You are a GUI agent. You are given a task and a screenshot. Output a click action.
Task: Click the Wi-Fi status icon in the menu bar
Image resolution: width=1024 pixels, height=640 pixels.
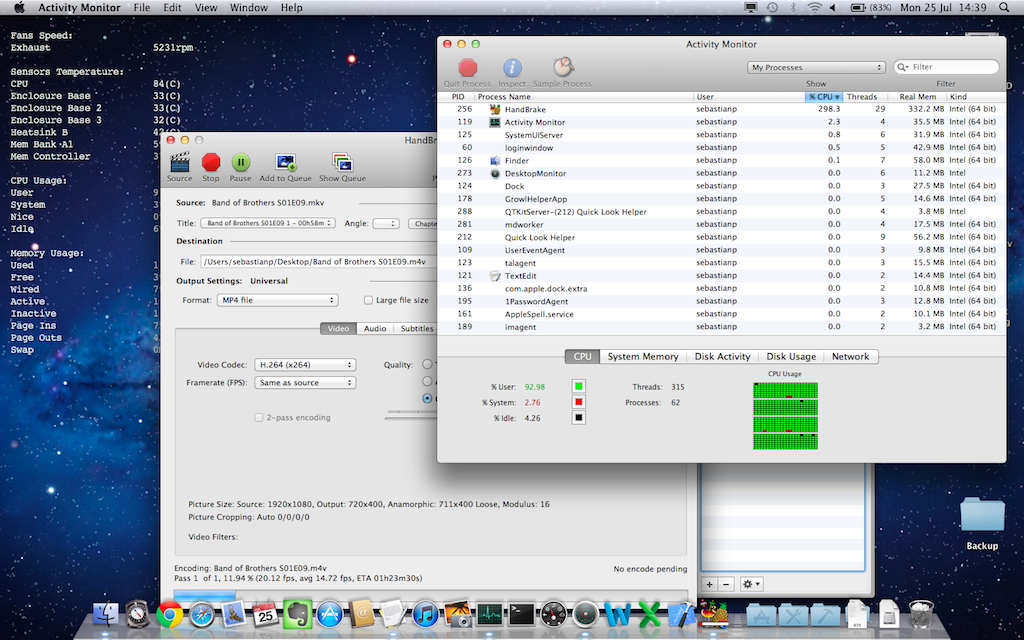(814, 8)
